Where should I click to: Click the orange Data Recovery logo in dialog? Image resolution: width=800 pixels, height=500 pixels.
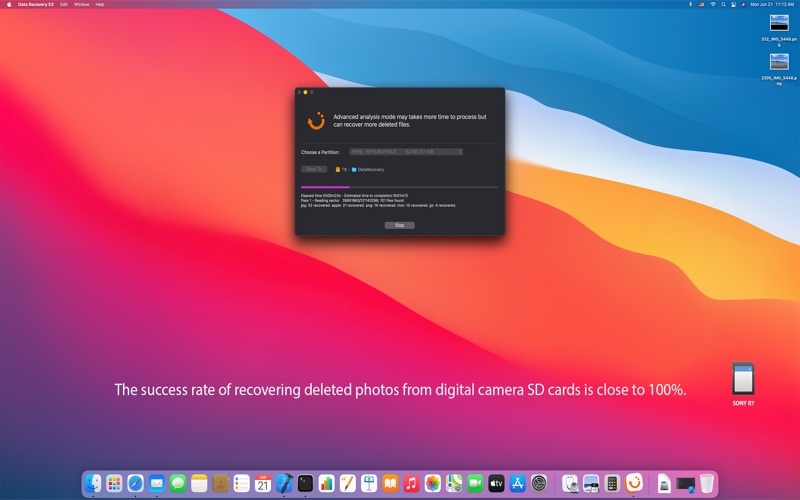point(316,120)
